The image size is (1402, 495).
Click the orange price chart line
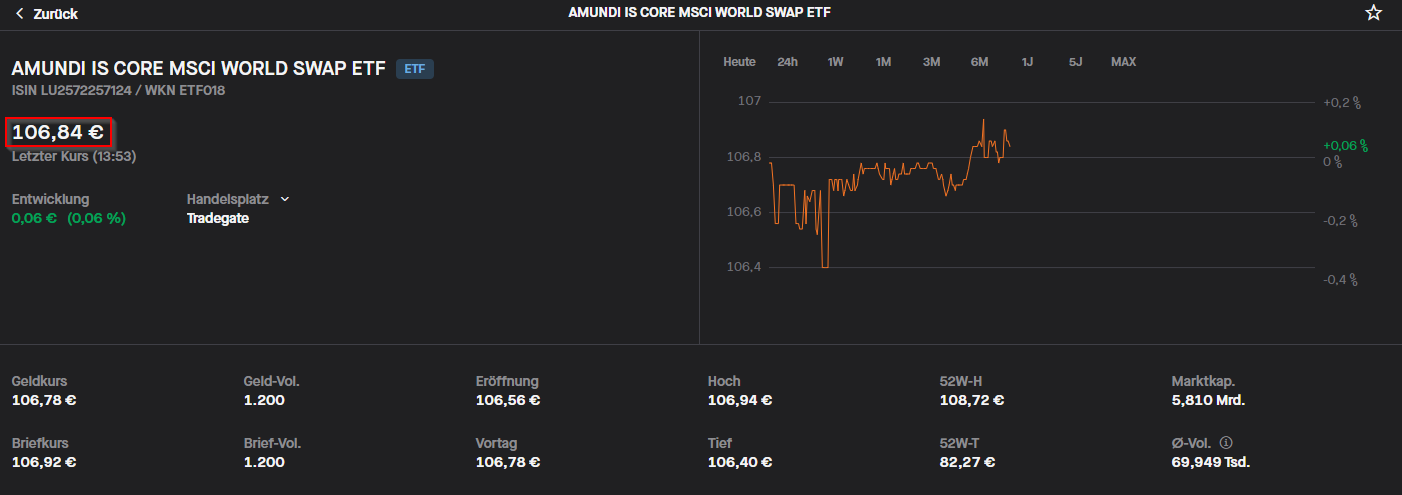(900, 167)
